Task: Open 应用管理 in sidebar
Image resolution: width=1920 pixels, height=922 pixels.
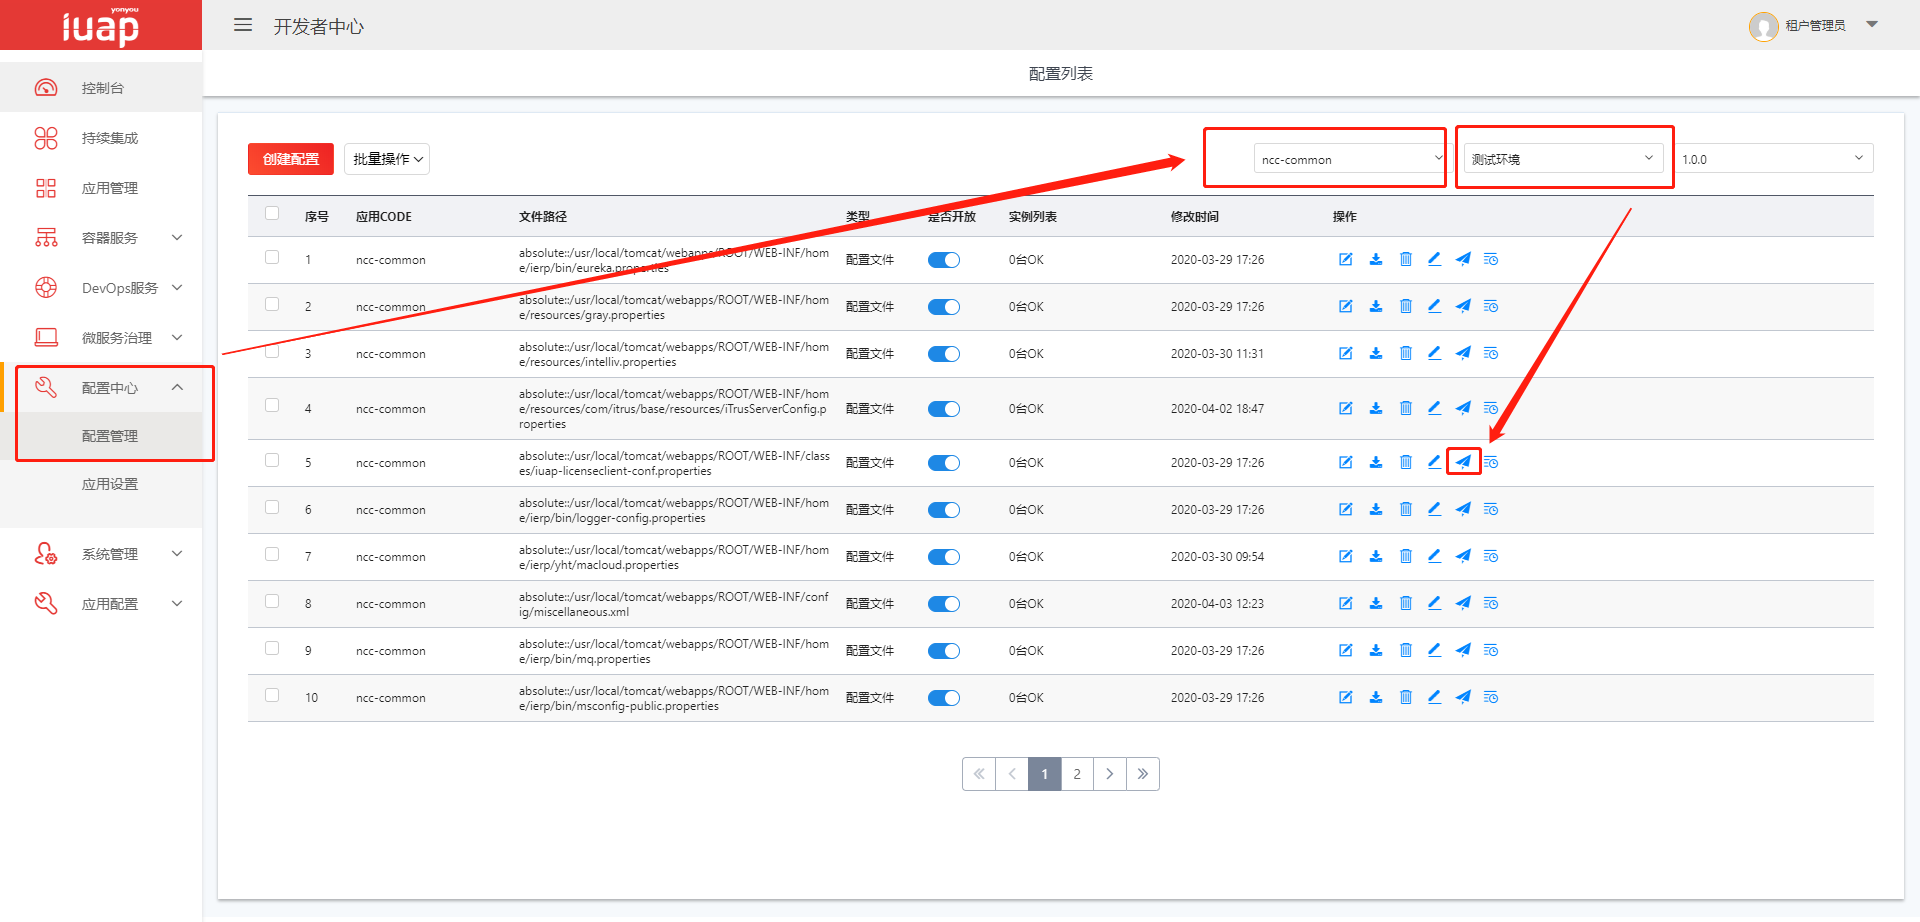Action: click(x=101, y=188)
